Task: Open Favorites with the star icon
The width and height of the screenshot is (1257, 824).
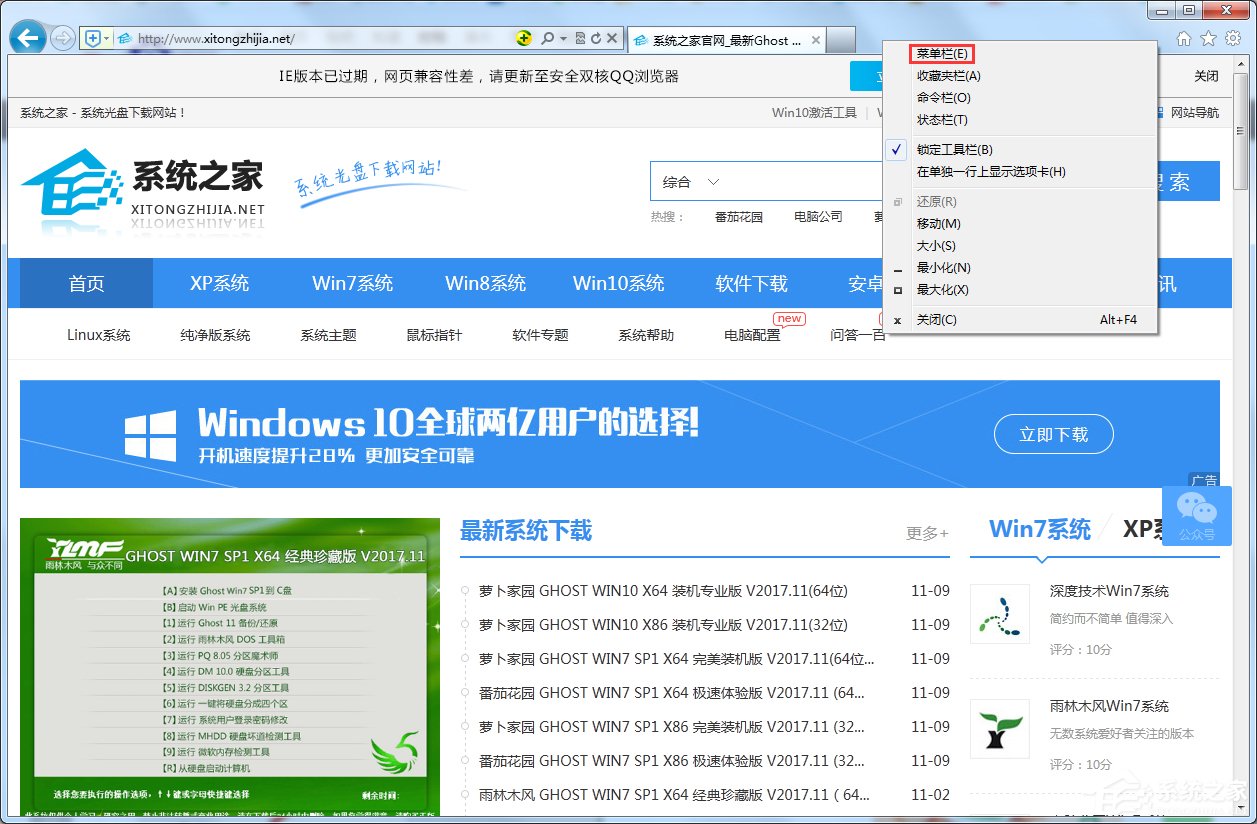Action: pos(1208,37)
